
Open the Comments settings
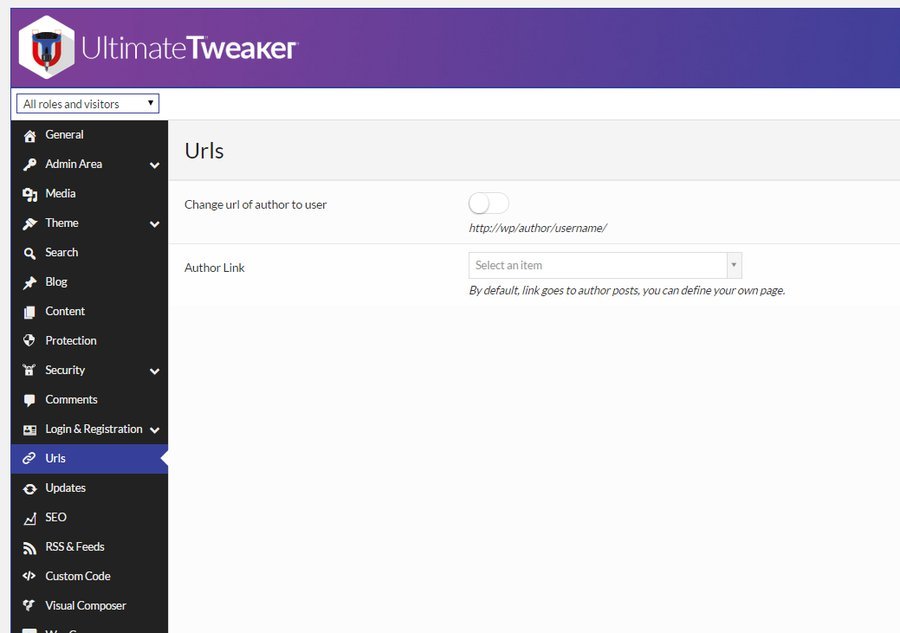point(90,399)
